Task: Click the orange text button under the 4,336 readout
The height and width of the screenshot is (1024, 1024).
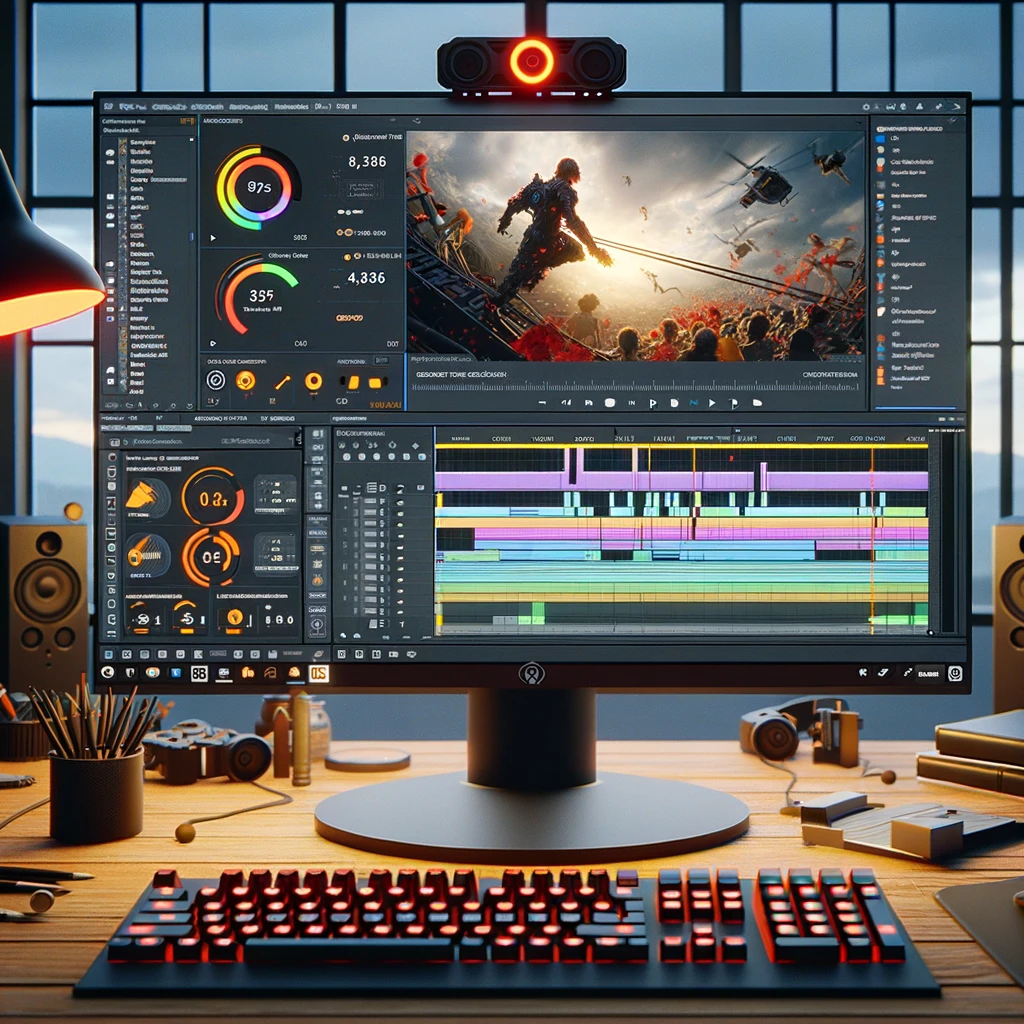Action: (x=350, y=318)
